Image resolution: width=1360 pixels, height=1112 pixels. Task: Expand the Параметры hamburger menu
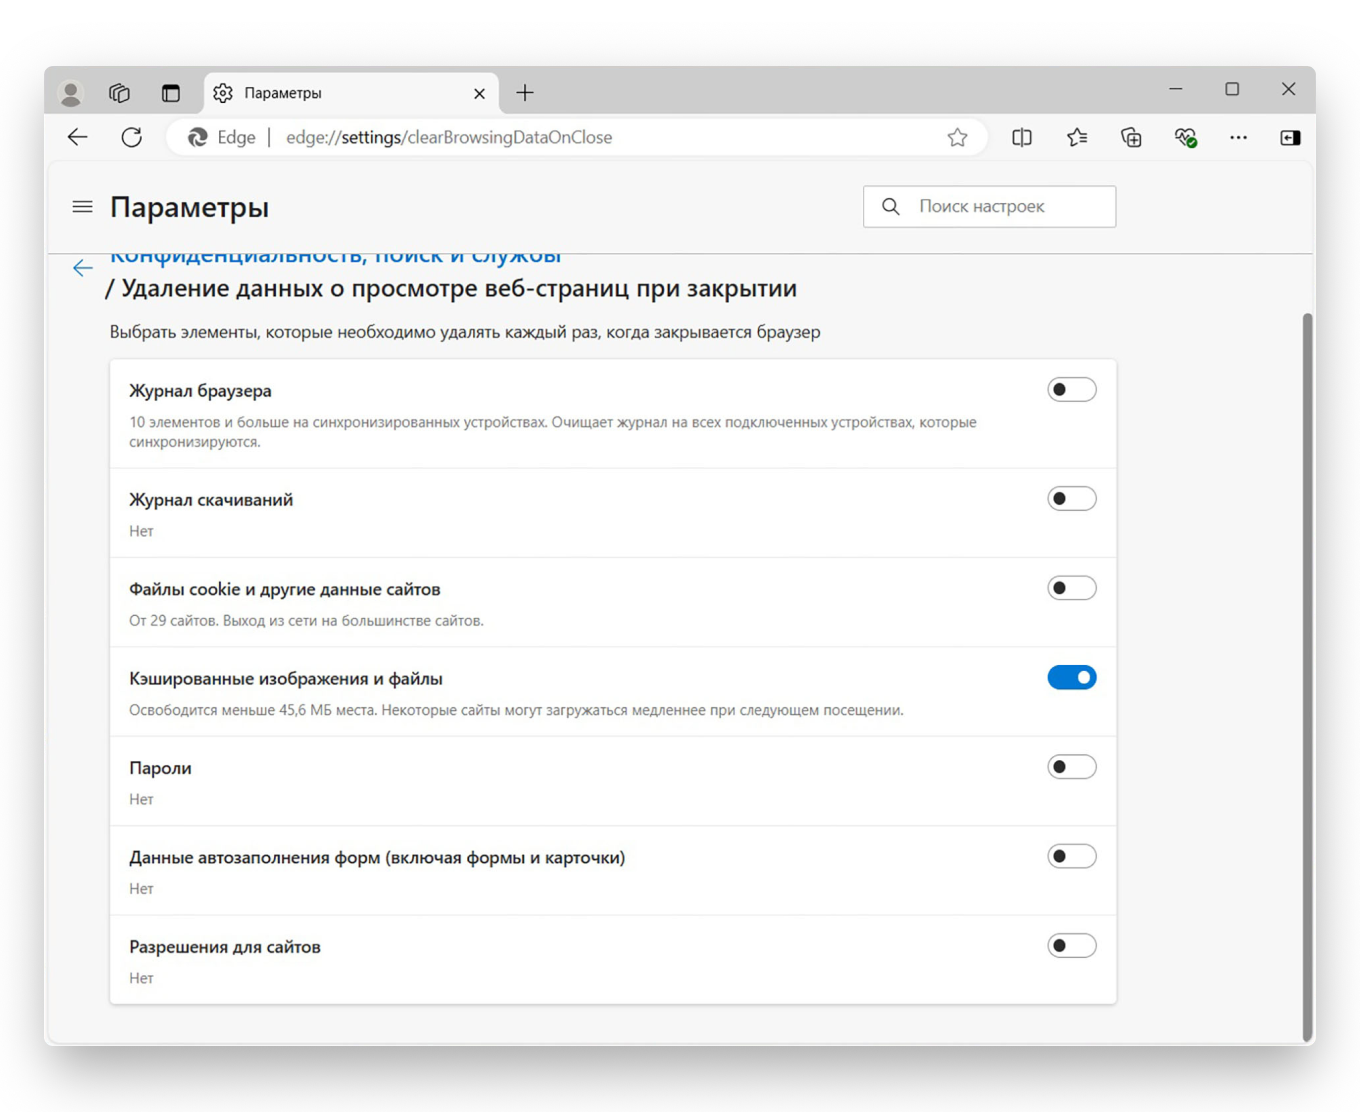click(x=82, y=207)
